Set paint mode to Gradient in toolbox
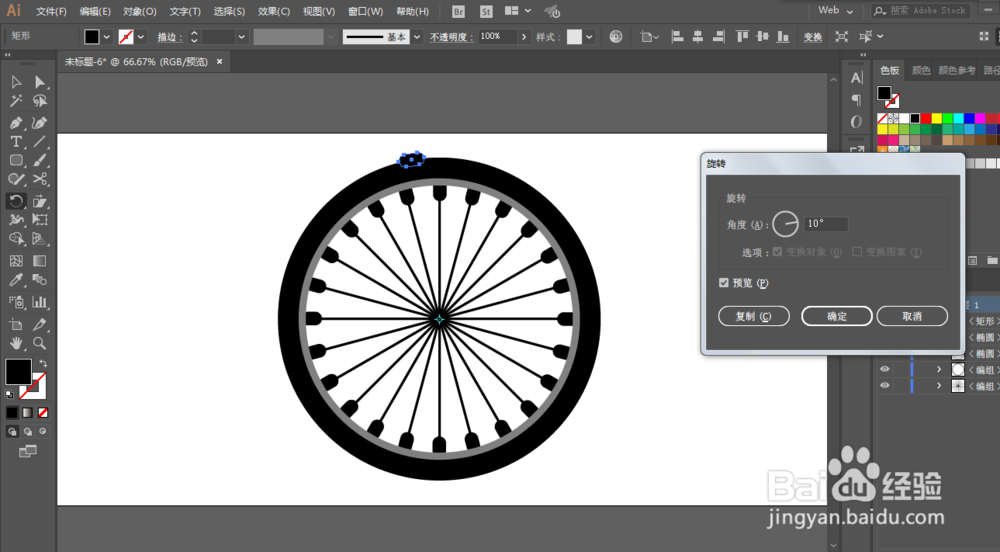 coord(27,413)
